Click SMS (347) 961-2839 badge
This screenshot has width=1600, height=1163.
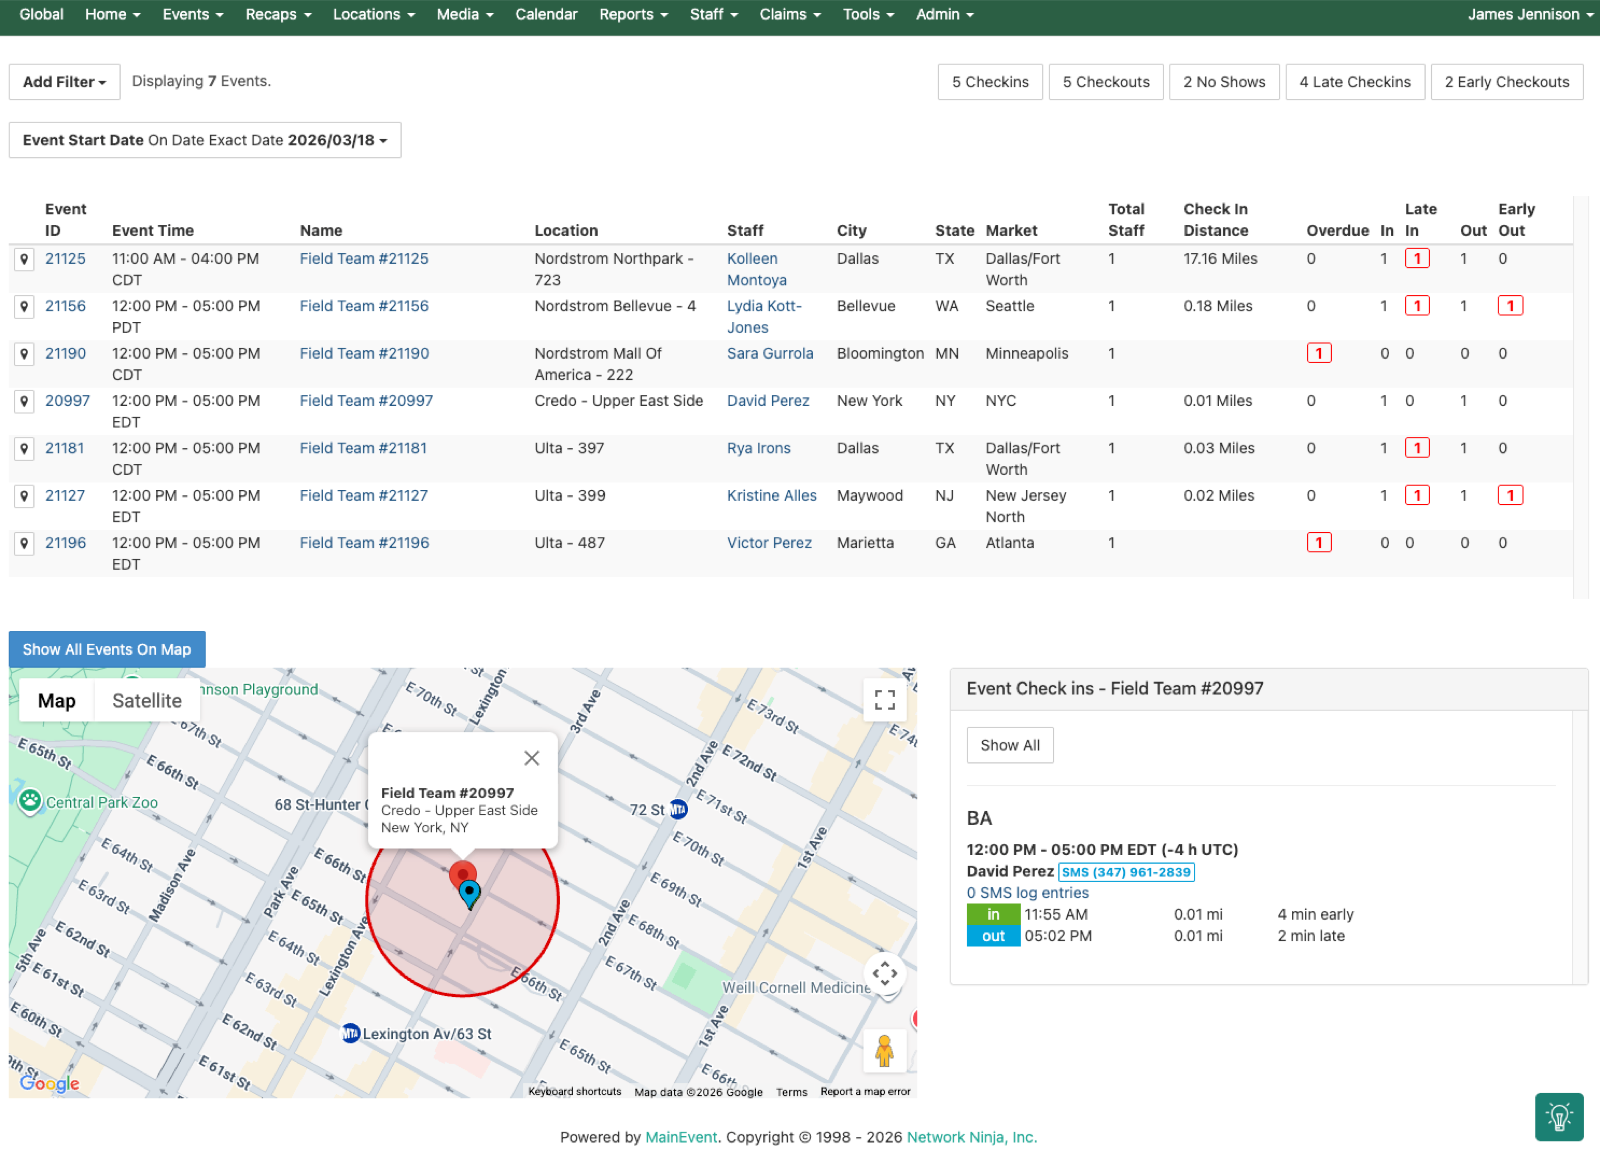[x=1126, y=872]
